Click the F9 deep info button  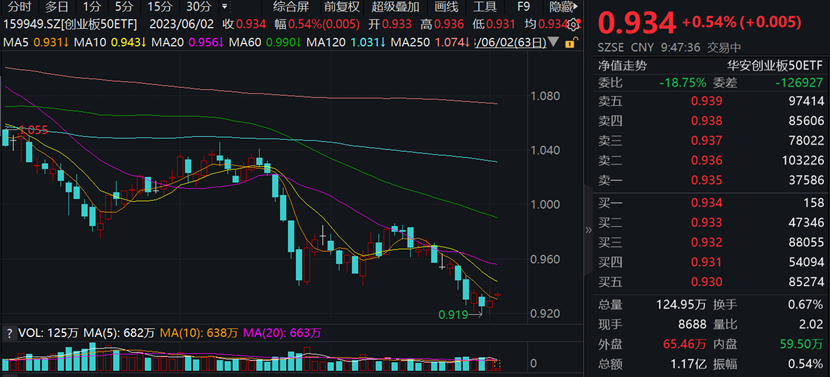524,7
